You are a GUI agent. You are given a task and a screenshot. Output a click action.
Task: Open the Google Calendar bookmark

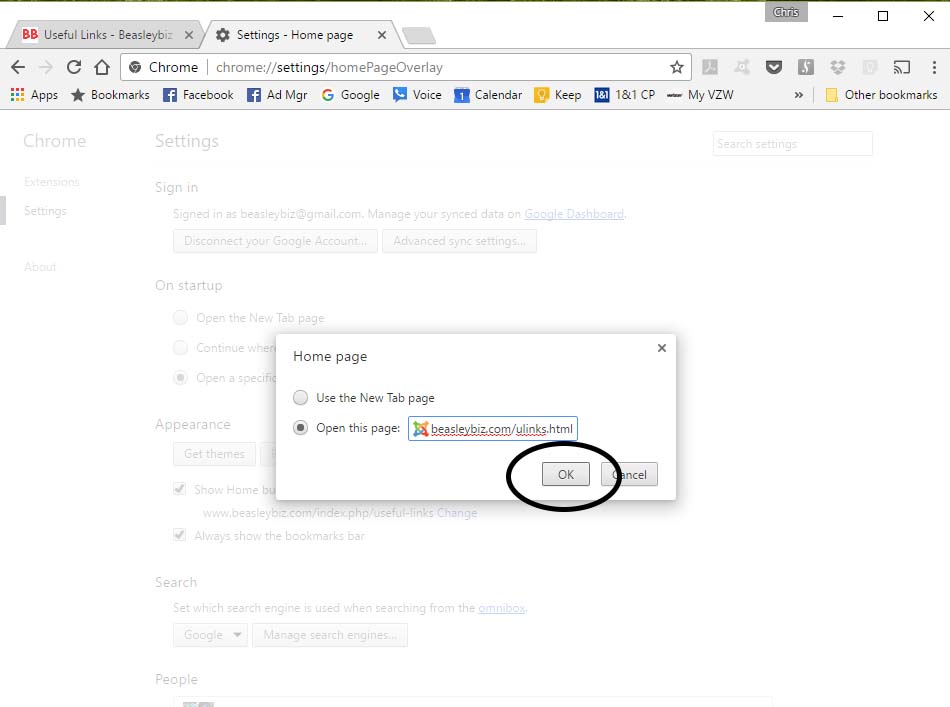point(488,95)
